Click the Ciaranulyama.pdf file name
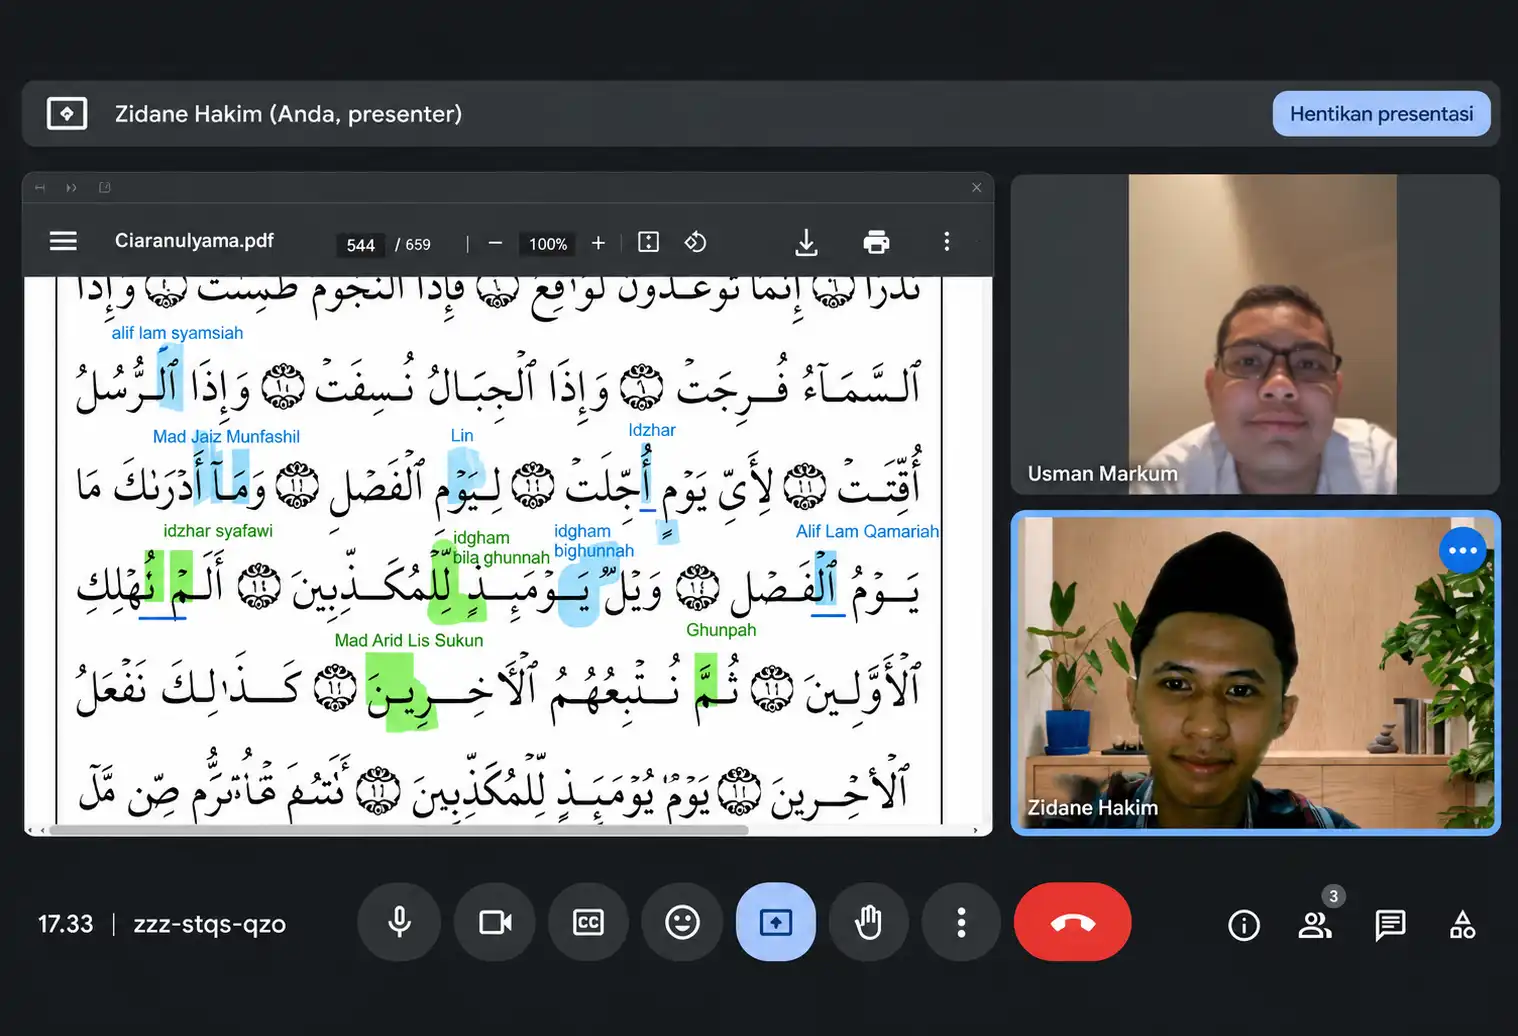Viewport: 1518px width, 1036px height. 194,241
